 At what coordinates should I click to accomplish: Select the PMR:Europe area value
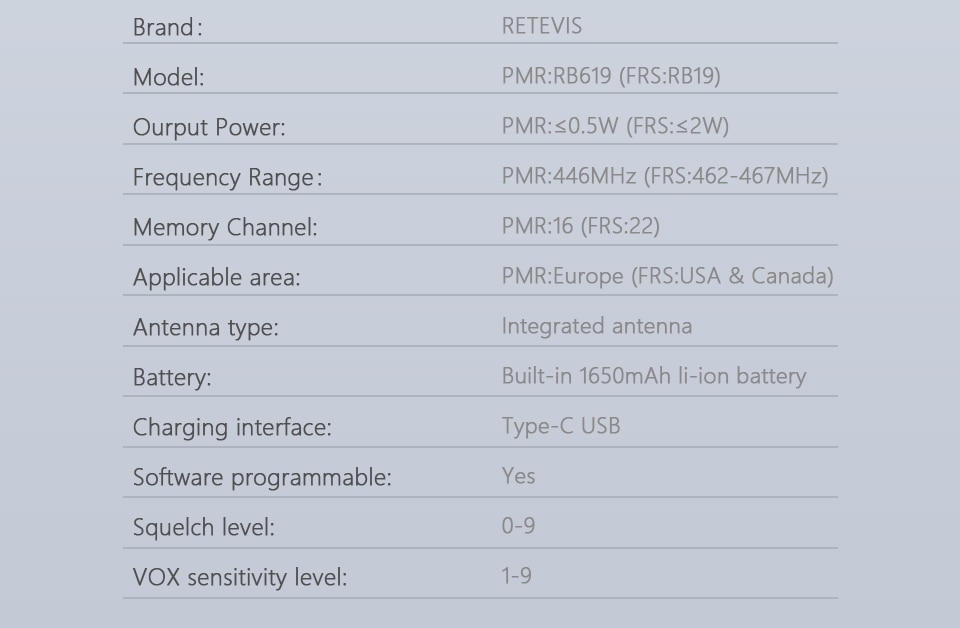pos(667,276)
